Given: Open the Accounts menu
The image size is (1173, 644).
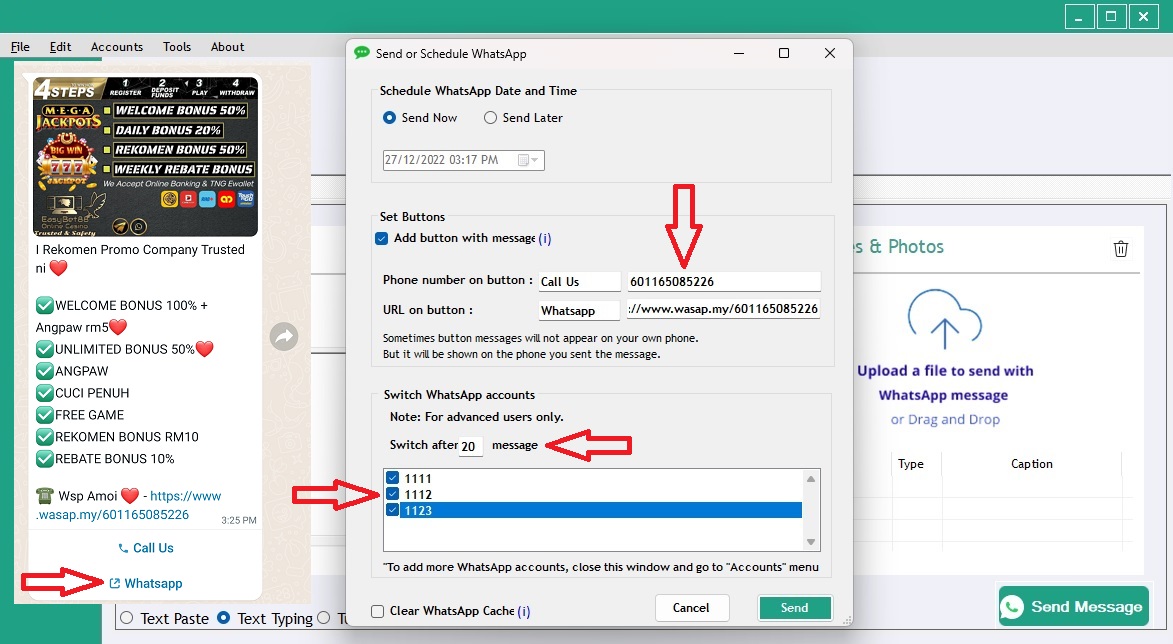Looking at the screenshot, I should 117,46.
